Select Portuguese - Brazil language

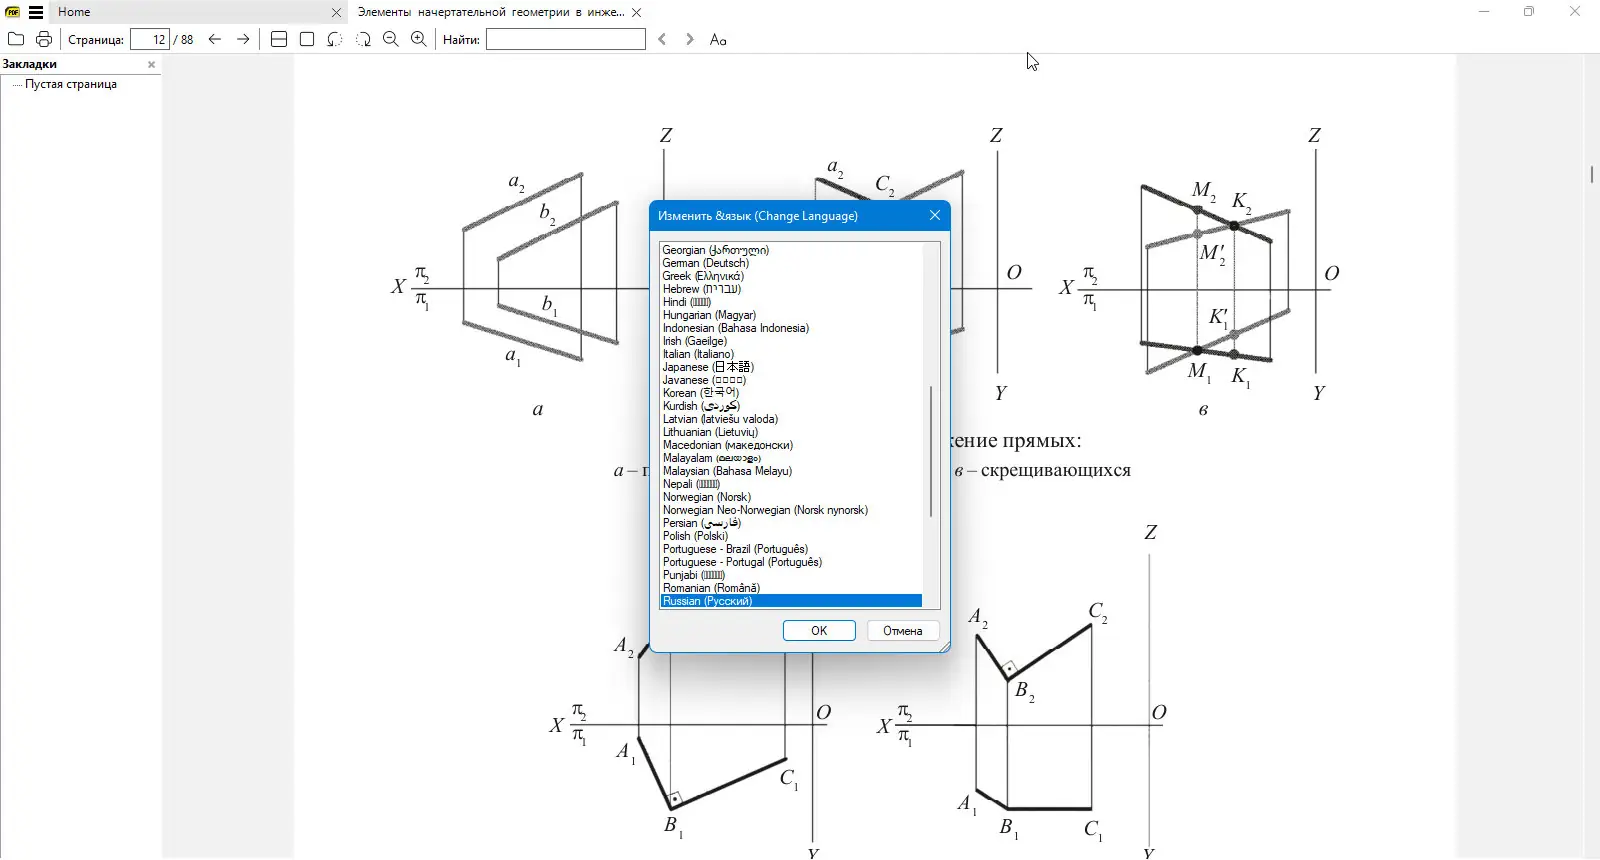(791, 549)
